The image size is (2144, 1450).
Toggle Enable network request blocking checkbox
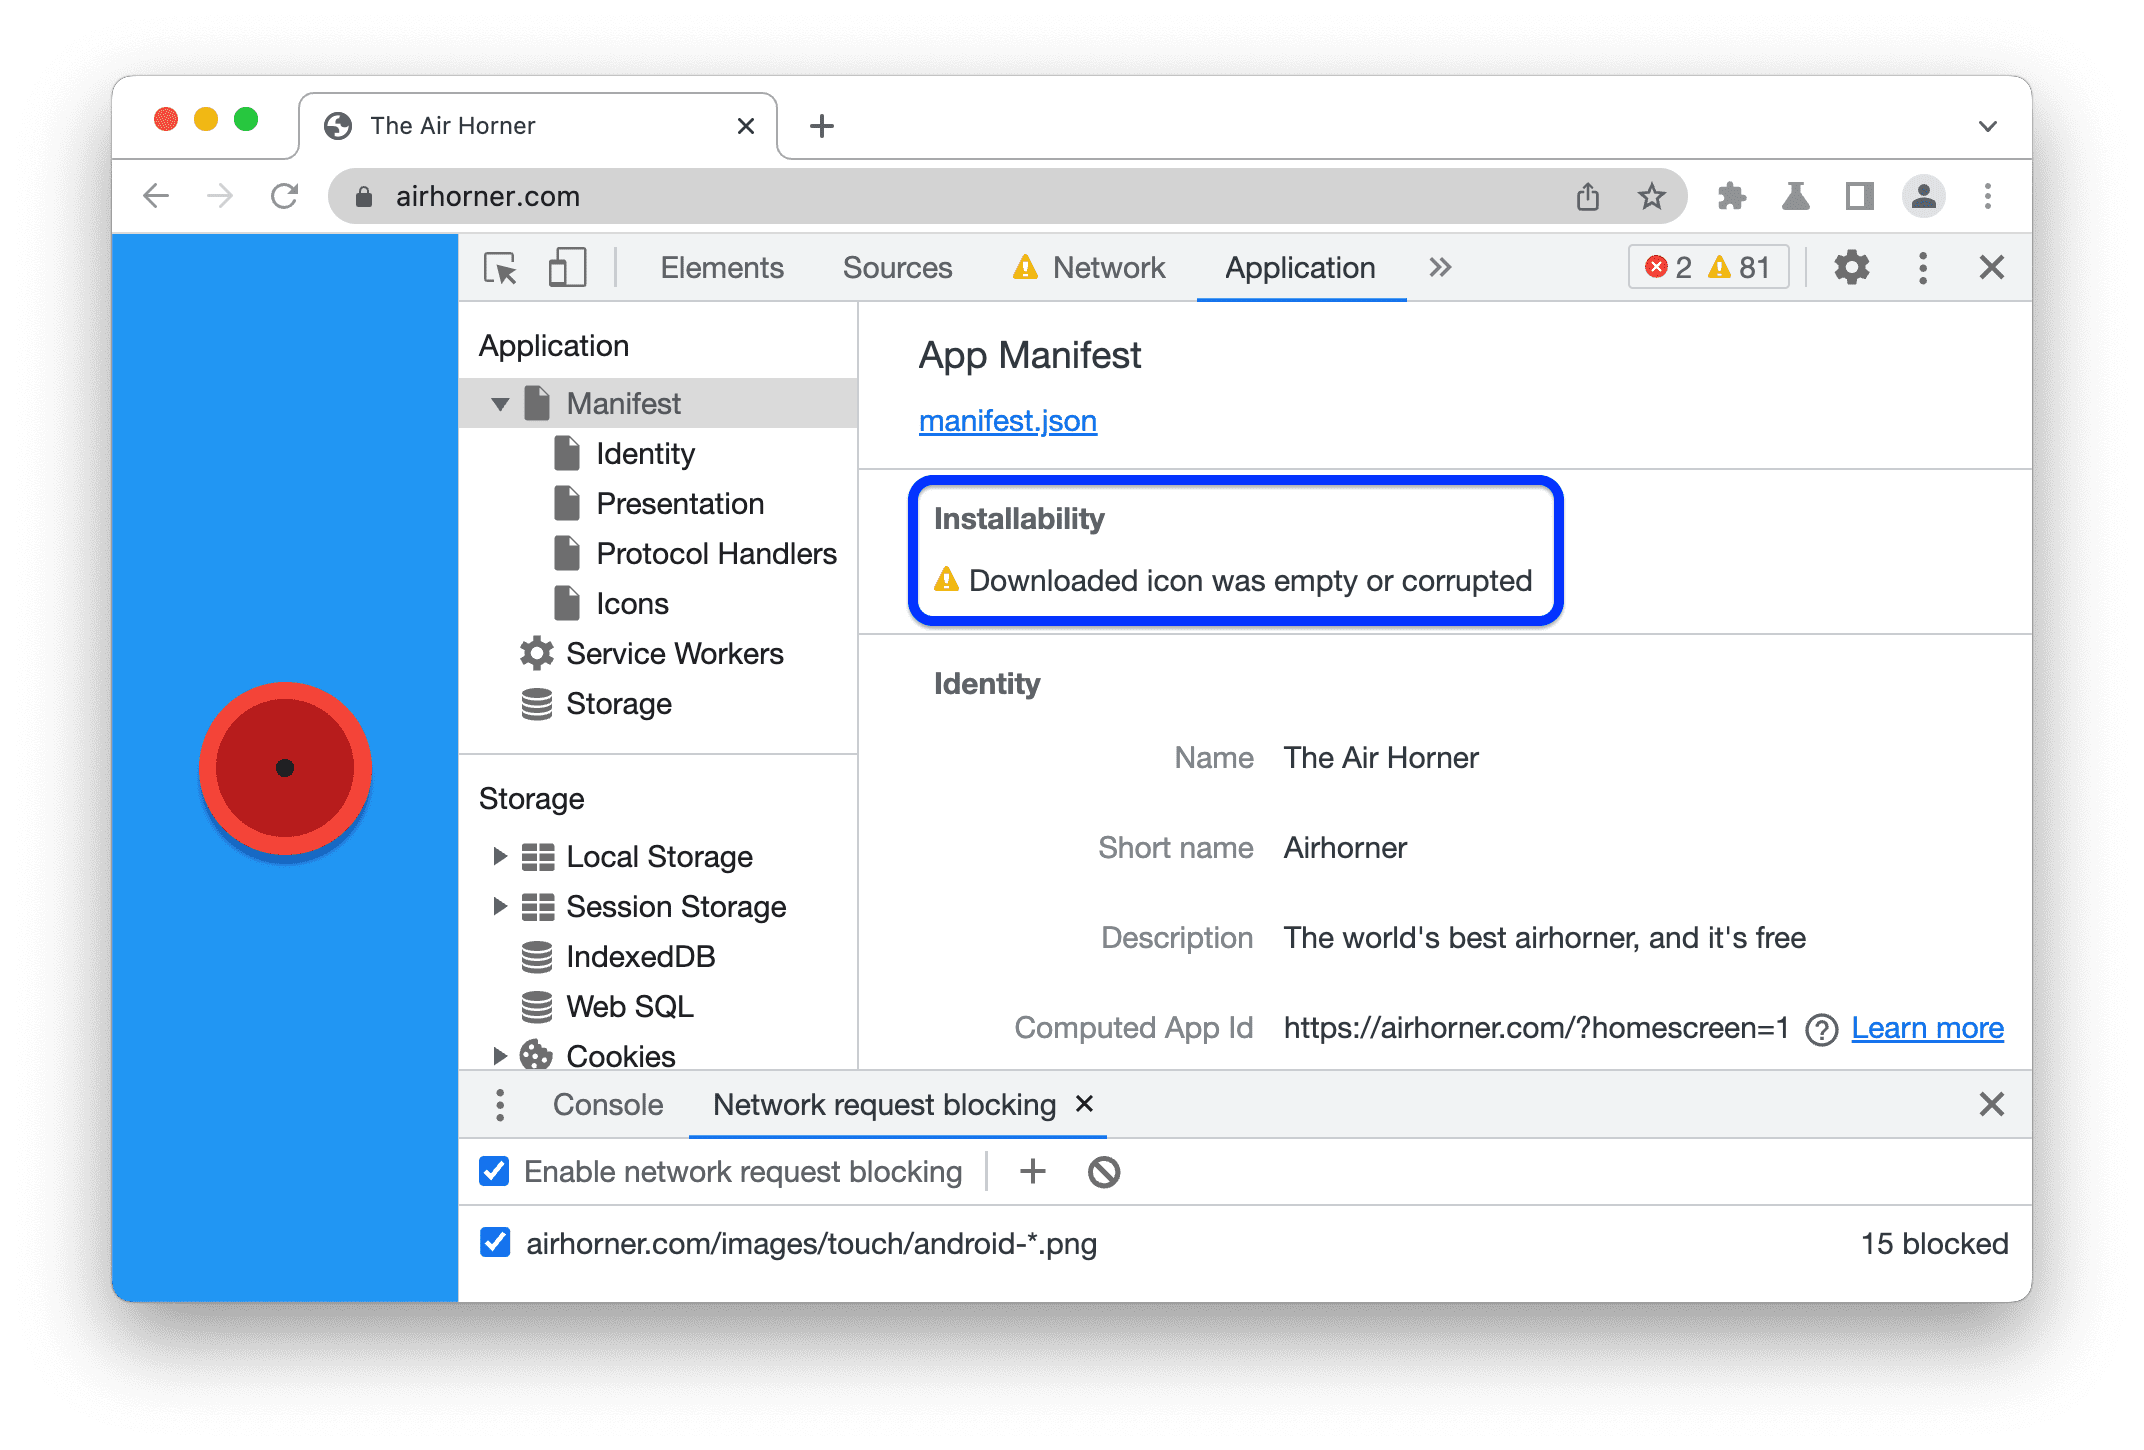pyautogui.click(x=506, y=1172)
